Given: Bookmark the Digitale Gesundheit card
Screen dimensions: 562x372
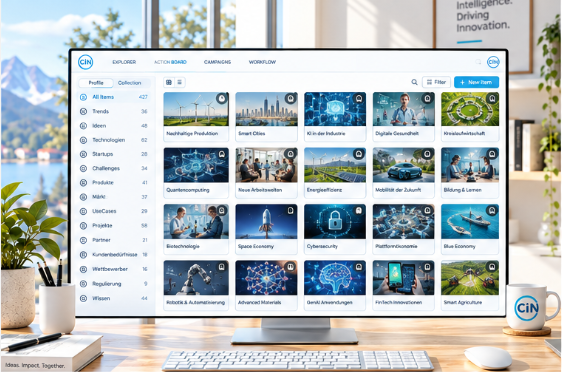Looking at the screenshot, I should 427,98.
